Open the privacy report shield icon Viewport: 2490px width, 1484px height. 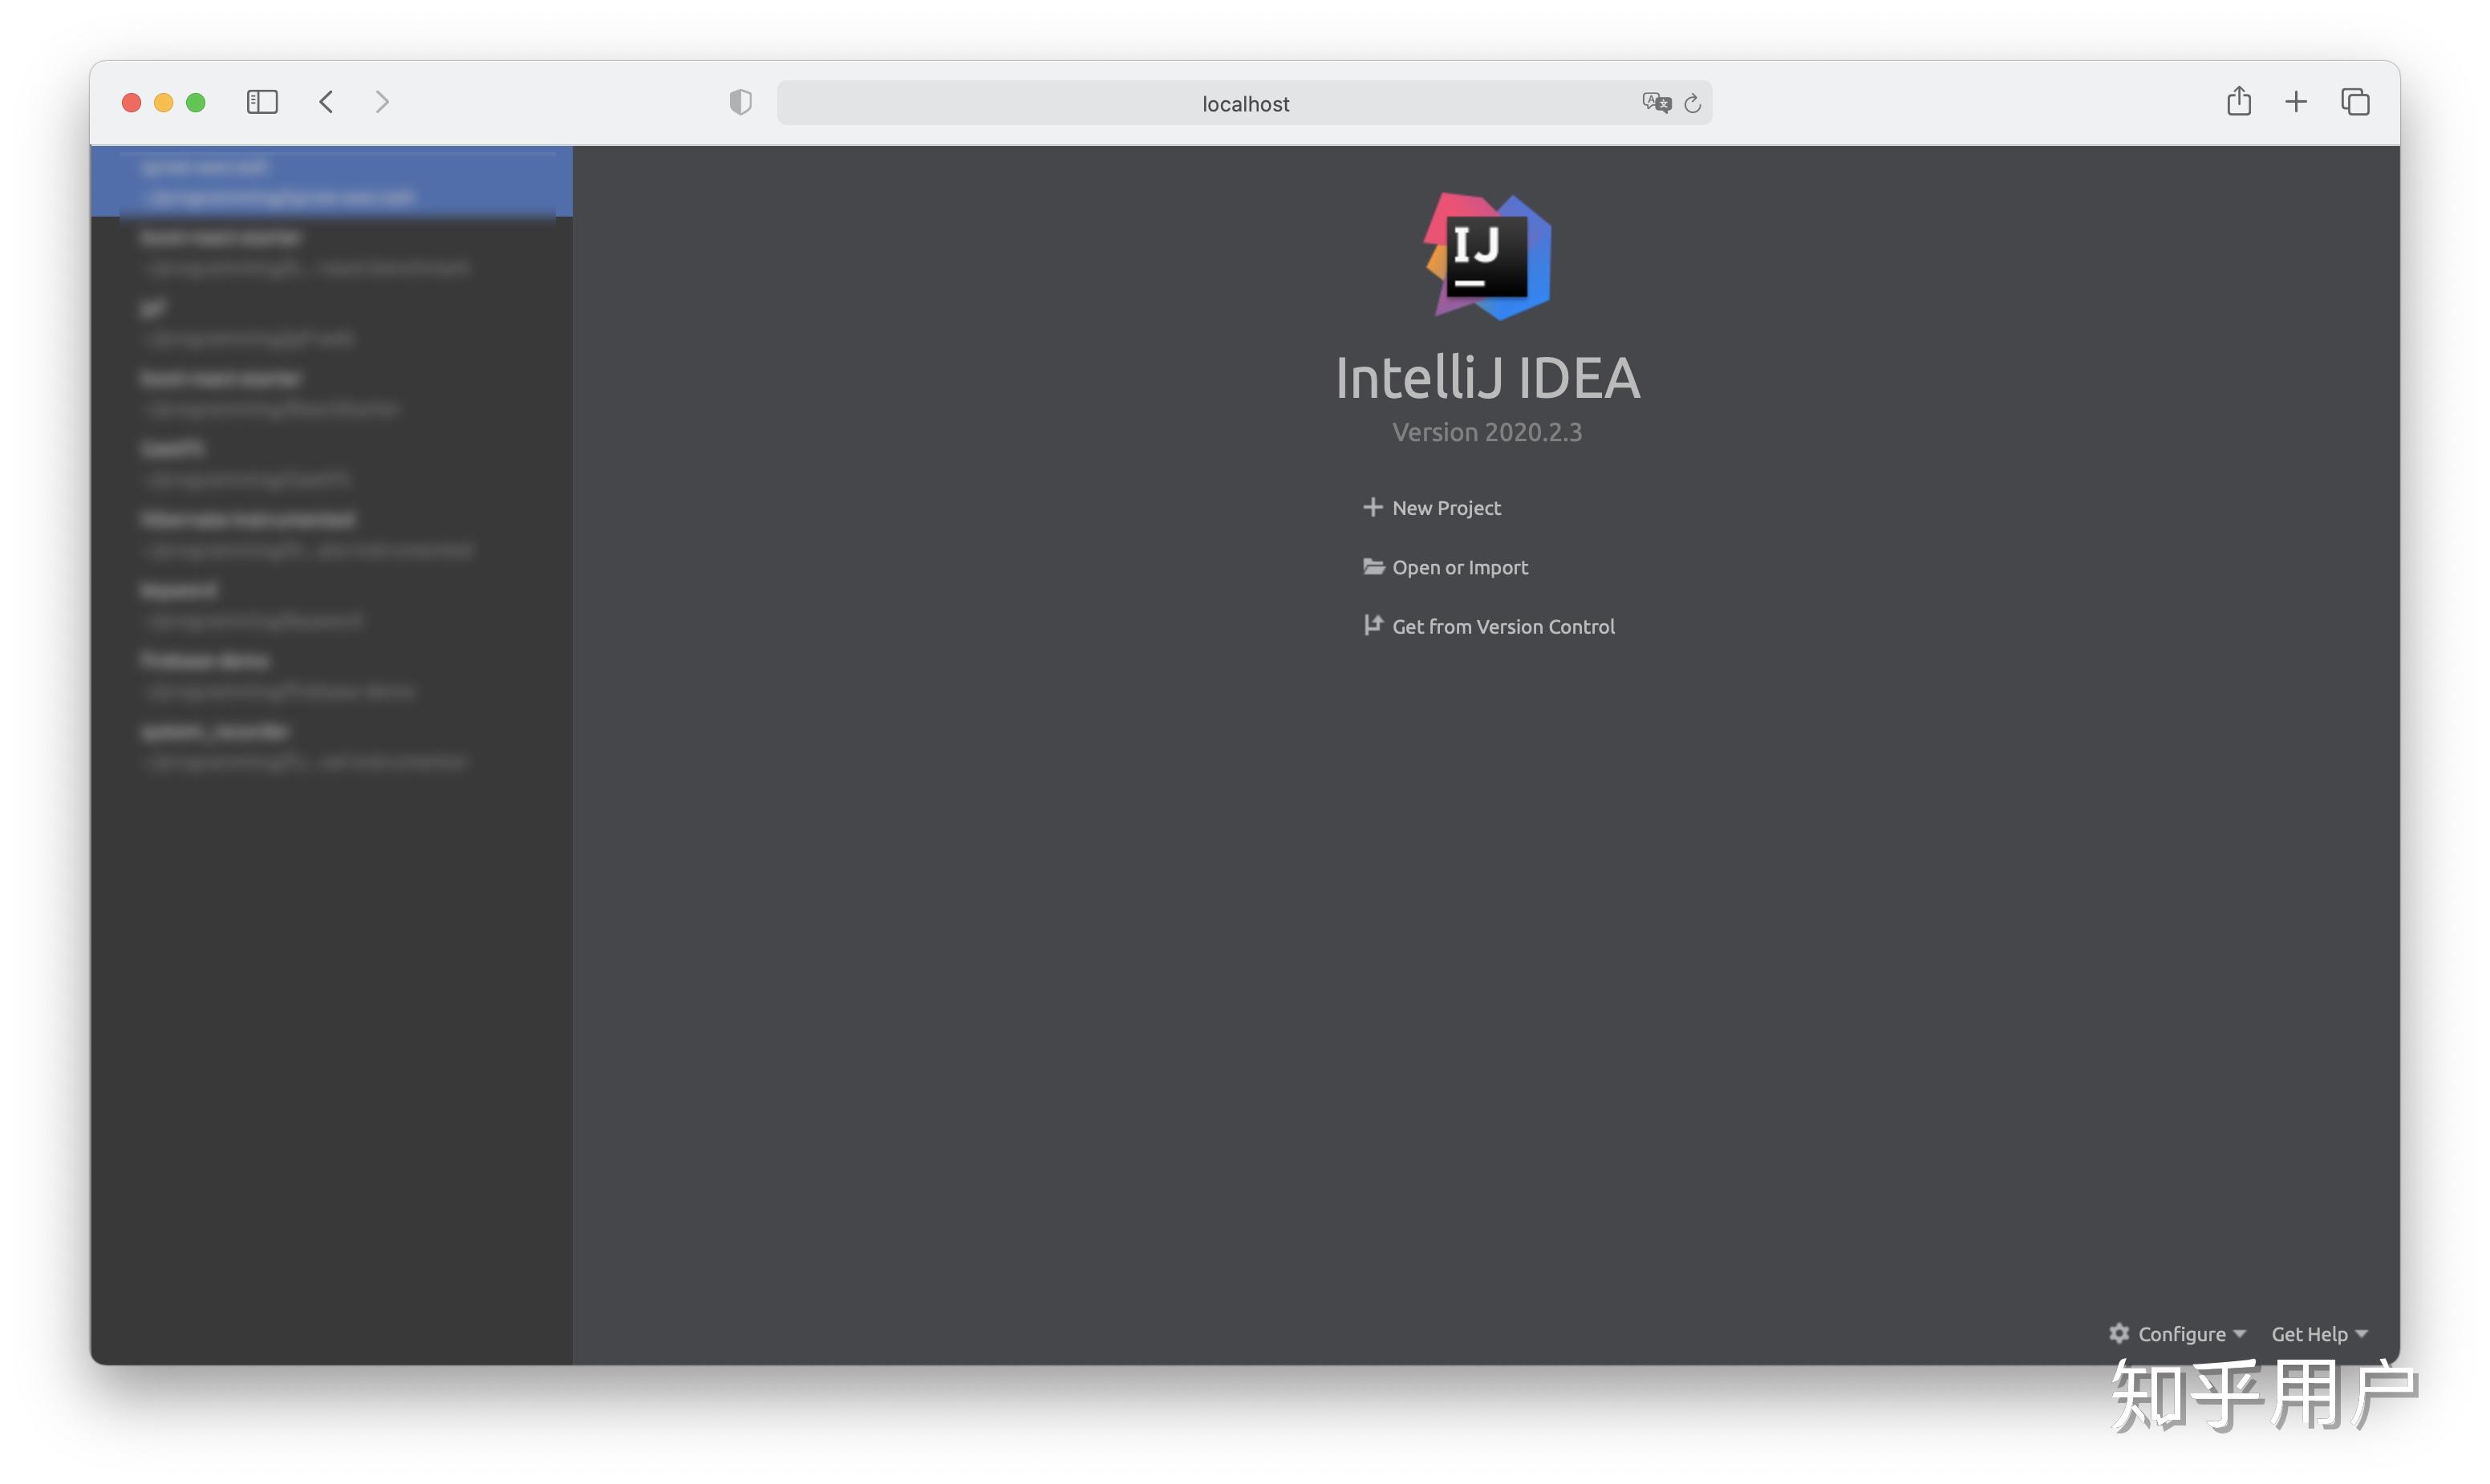point(740,102)
